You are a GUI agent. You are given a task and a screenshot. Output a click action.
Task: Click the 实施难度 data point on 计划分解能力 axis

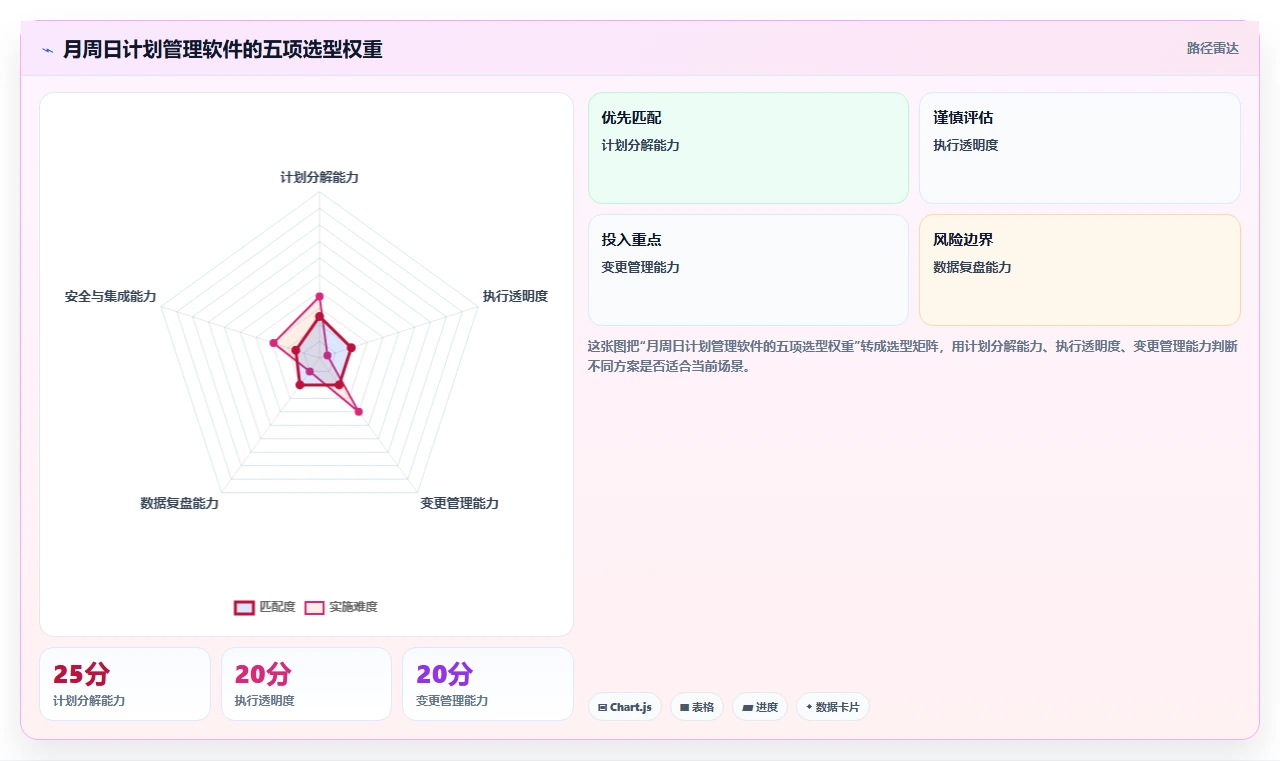319,296
